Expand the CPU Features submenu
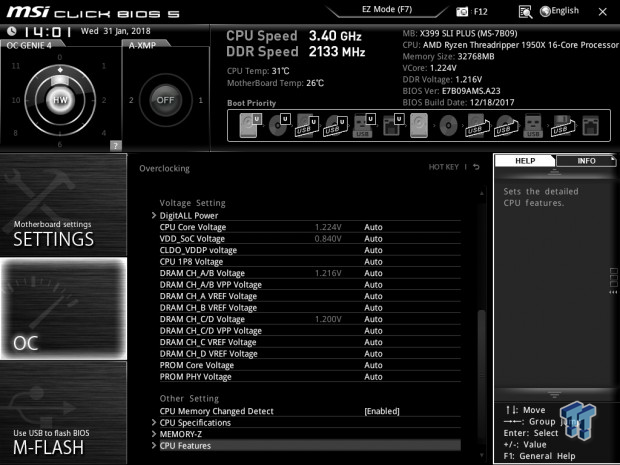The height and width of the screenshot is (465, 620). point(306,446)
